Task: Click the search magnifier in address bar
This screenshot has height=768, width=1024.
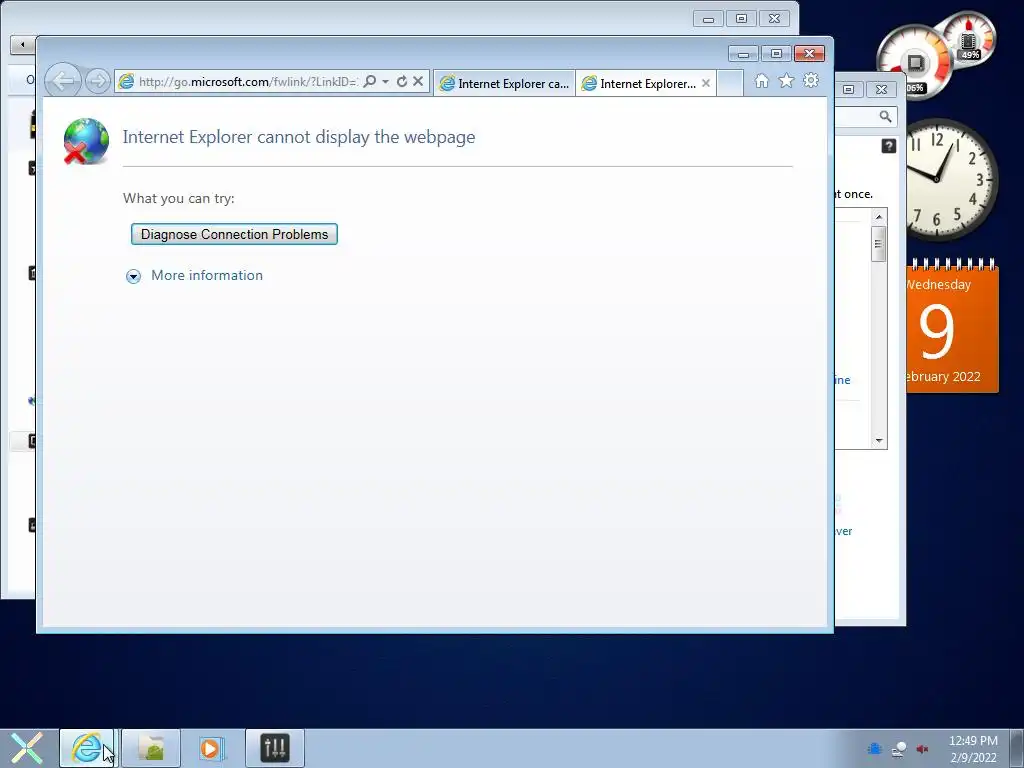Action: point(370,82)
